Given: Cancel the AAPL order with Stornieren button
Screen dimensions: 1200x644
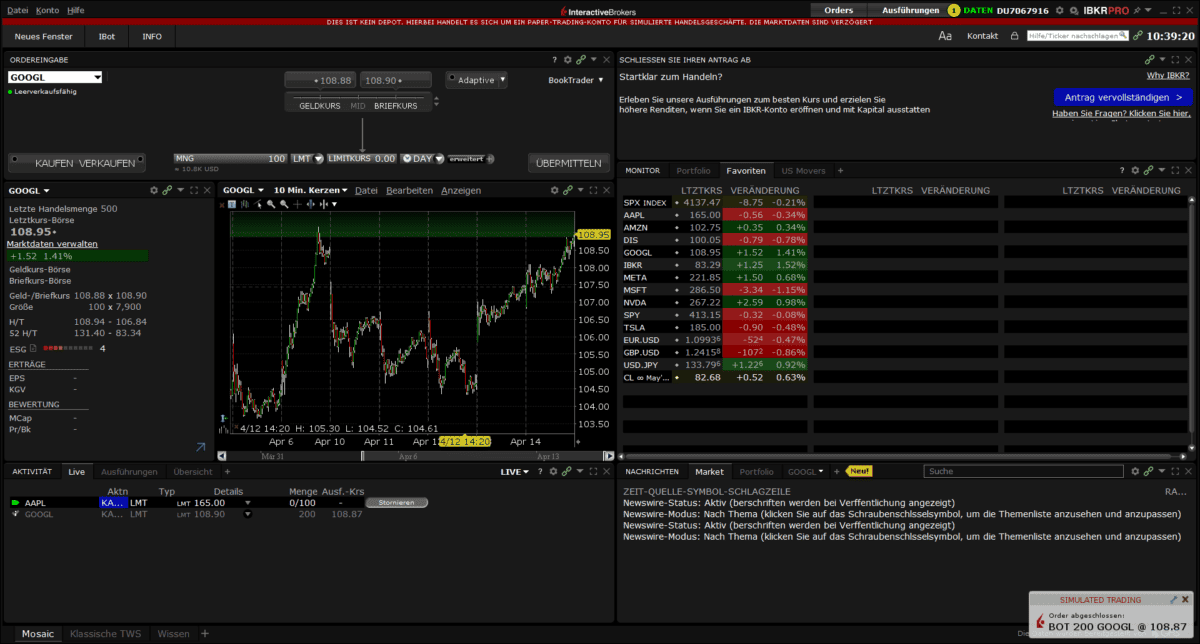Looking at the screenshot, I should click(x=397, y=502).
